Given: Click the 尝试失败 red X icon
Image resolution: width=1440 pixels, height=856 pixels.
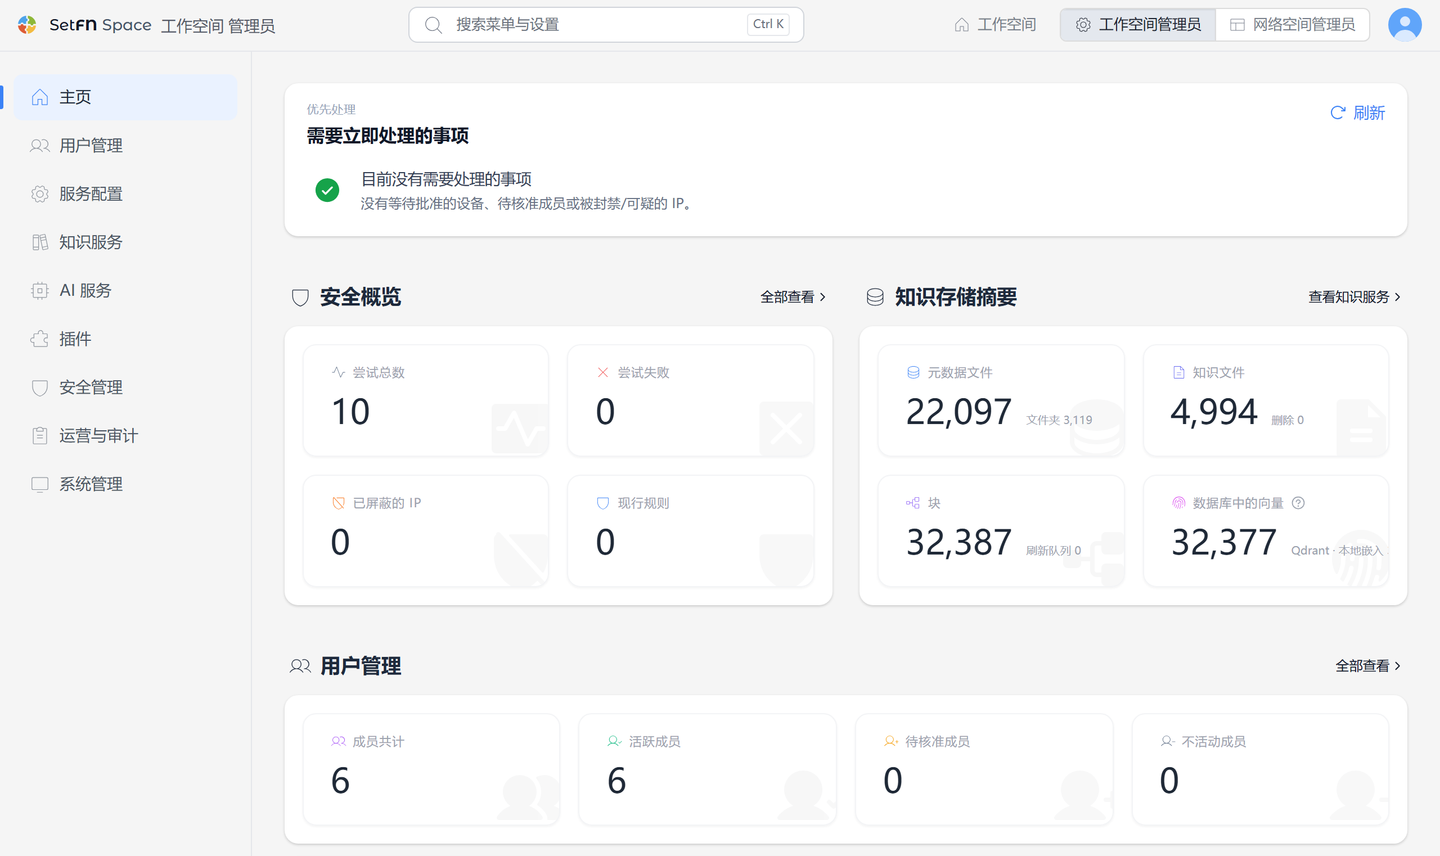Looking at the screenshot, I should [603, 373].
